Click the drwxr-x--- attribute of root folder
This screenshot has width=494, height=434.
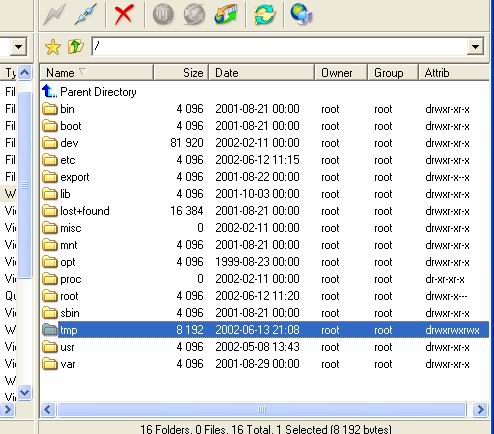(446, 296)
